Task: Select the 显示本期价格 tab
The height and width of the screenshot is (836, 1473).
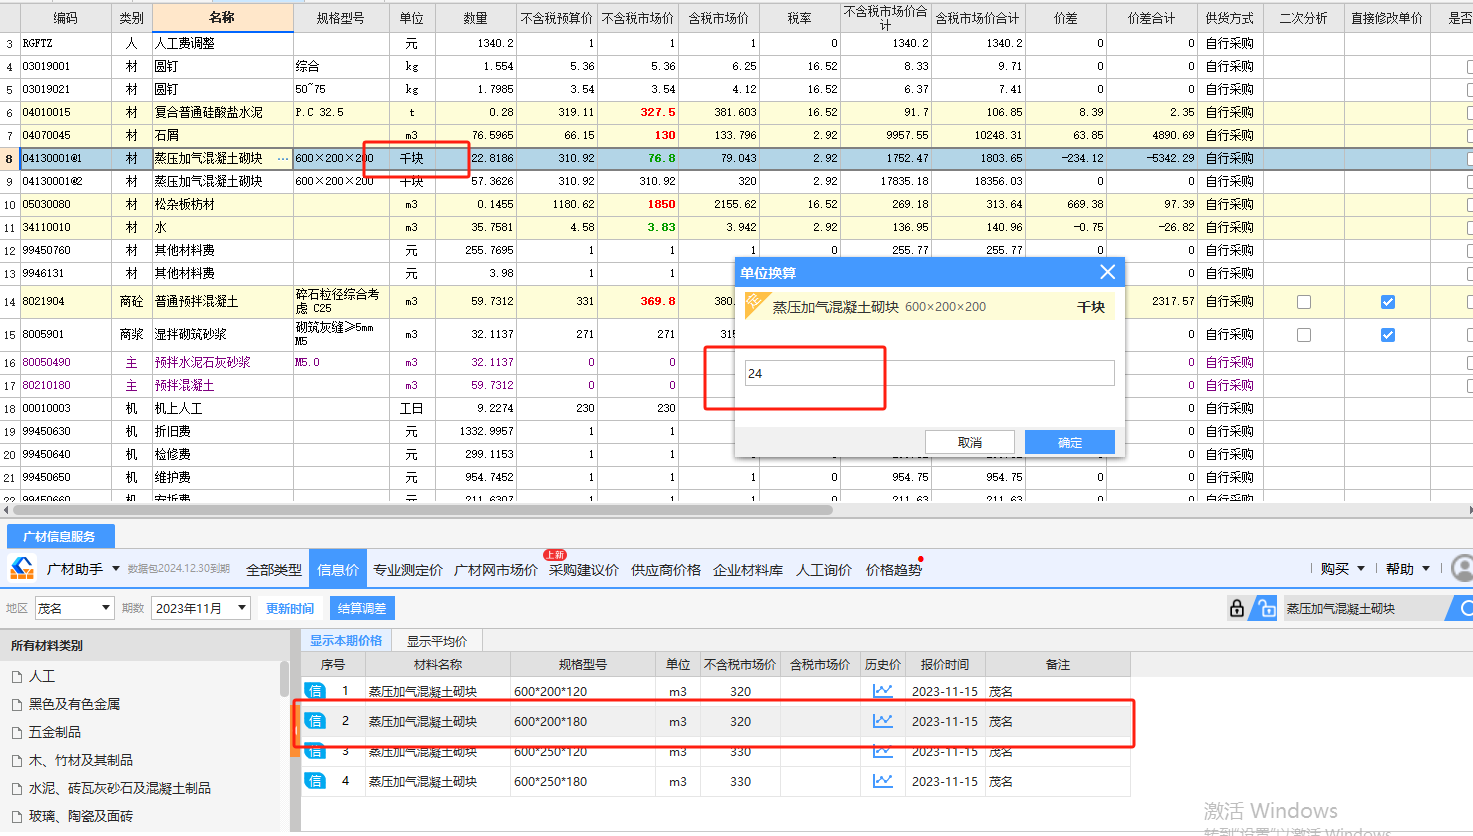Action: (x=346, y=641)
